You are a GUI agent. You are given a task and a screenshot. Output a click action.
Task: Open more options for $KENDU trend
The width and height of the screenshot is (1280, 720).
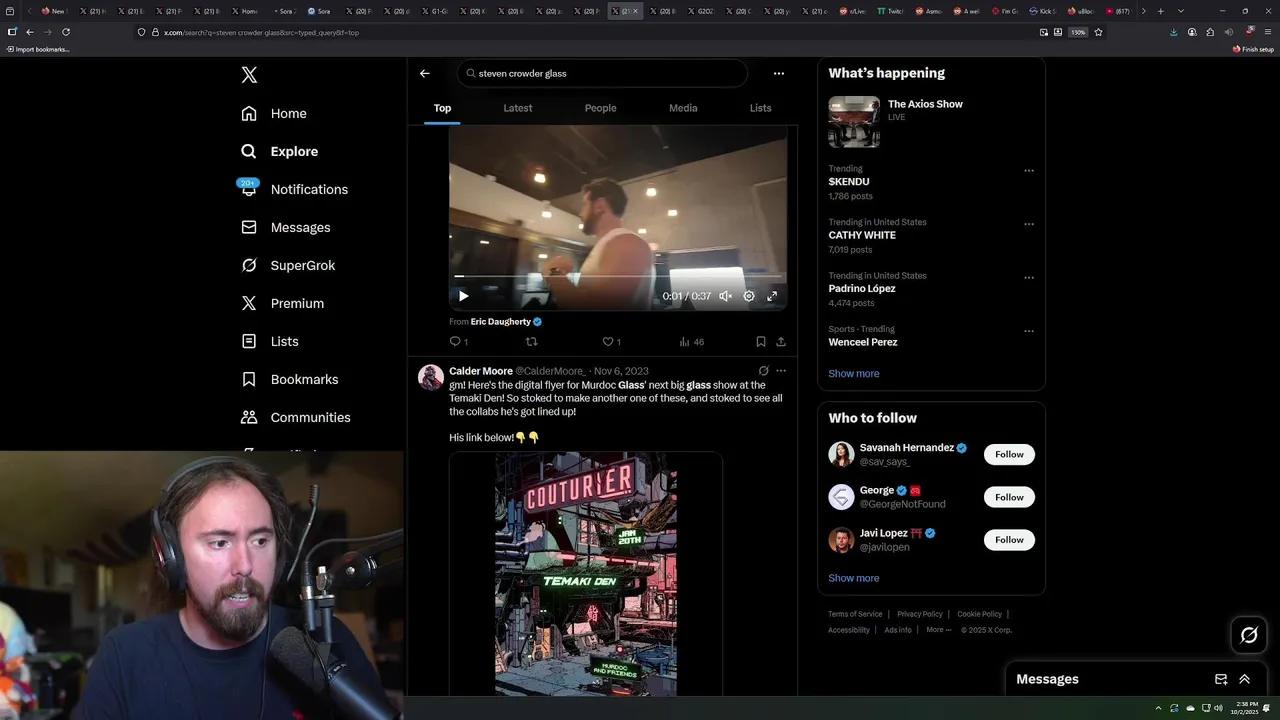pos(1029,171)
